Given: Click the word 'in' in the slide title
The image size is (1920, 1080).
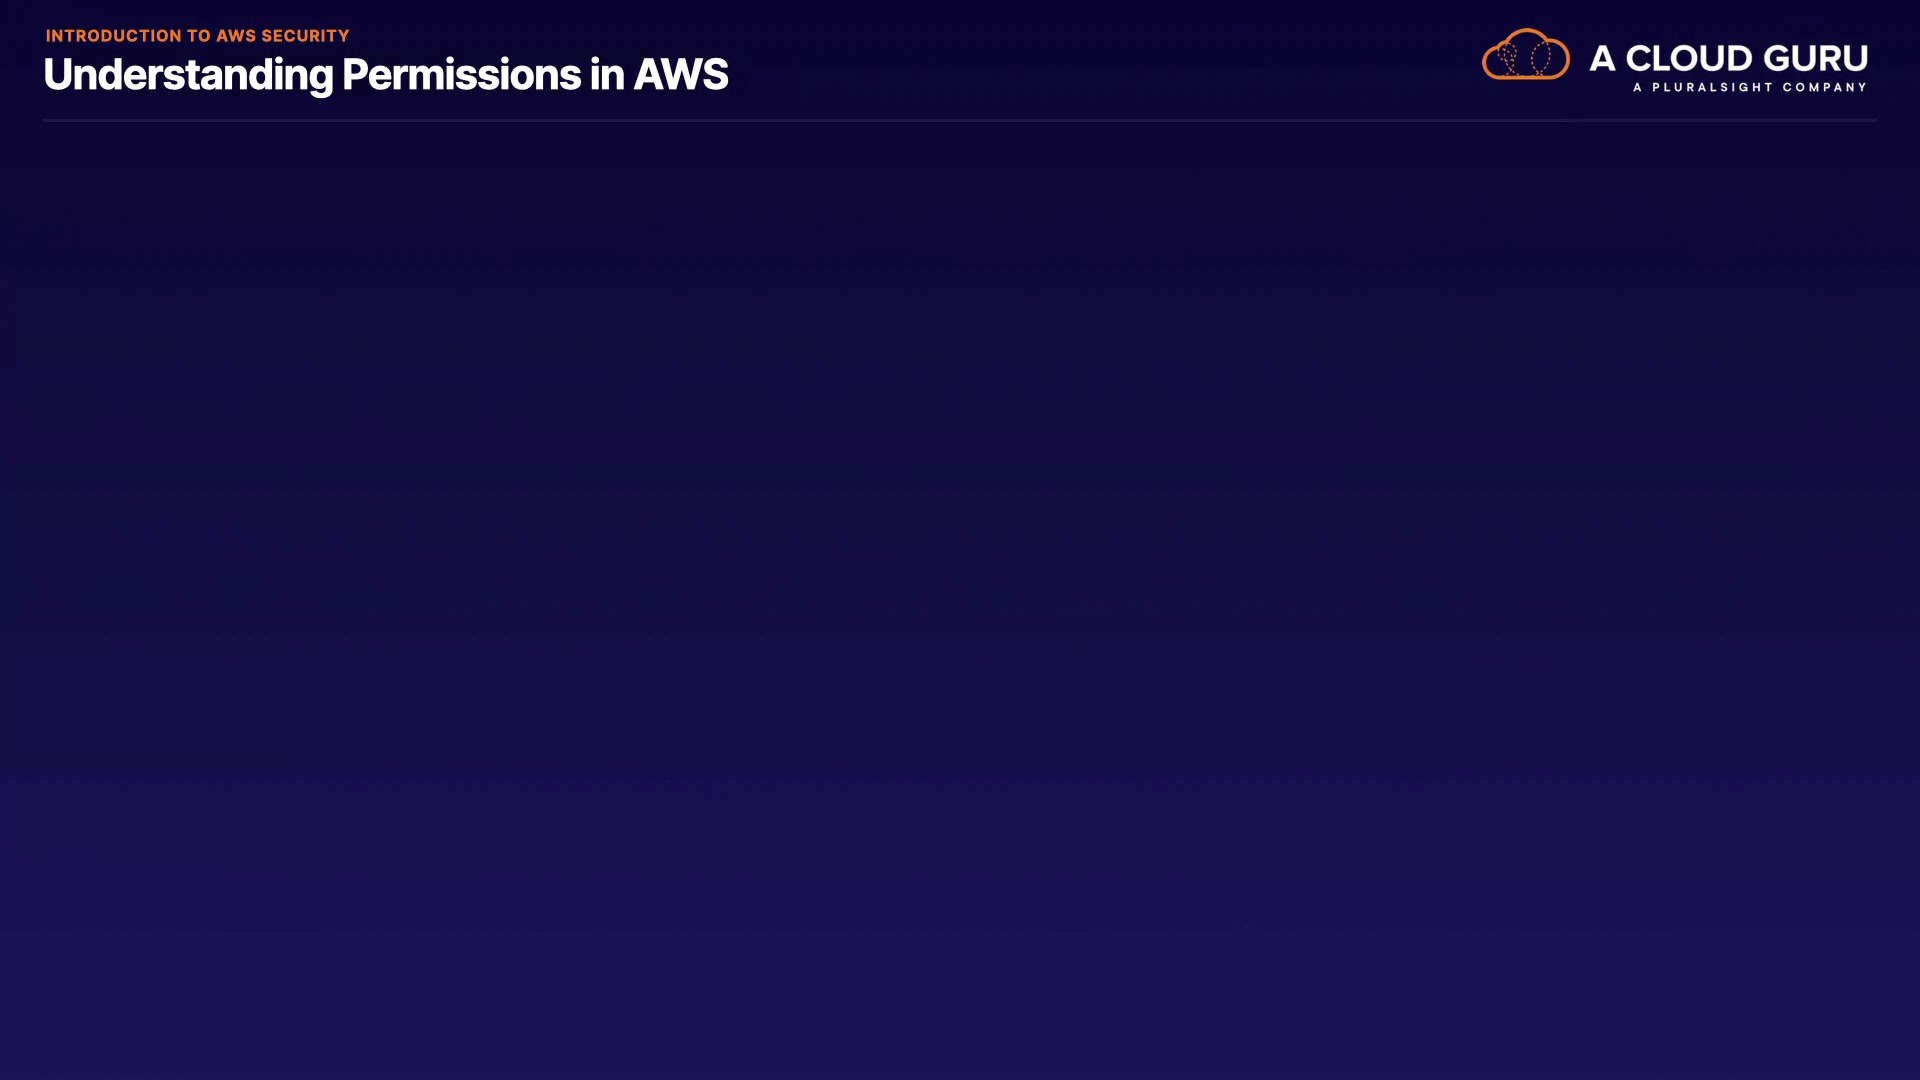Looking at the screenshot, I should click(x=607, y=75).
